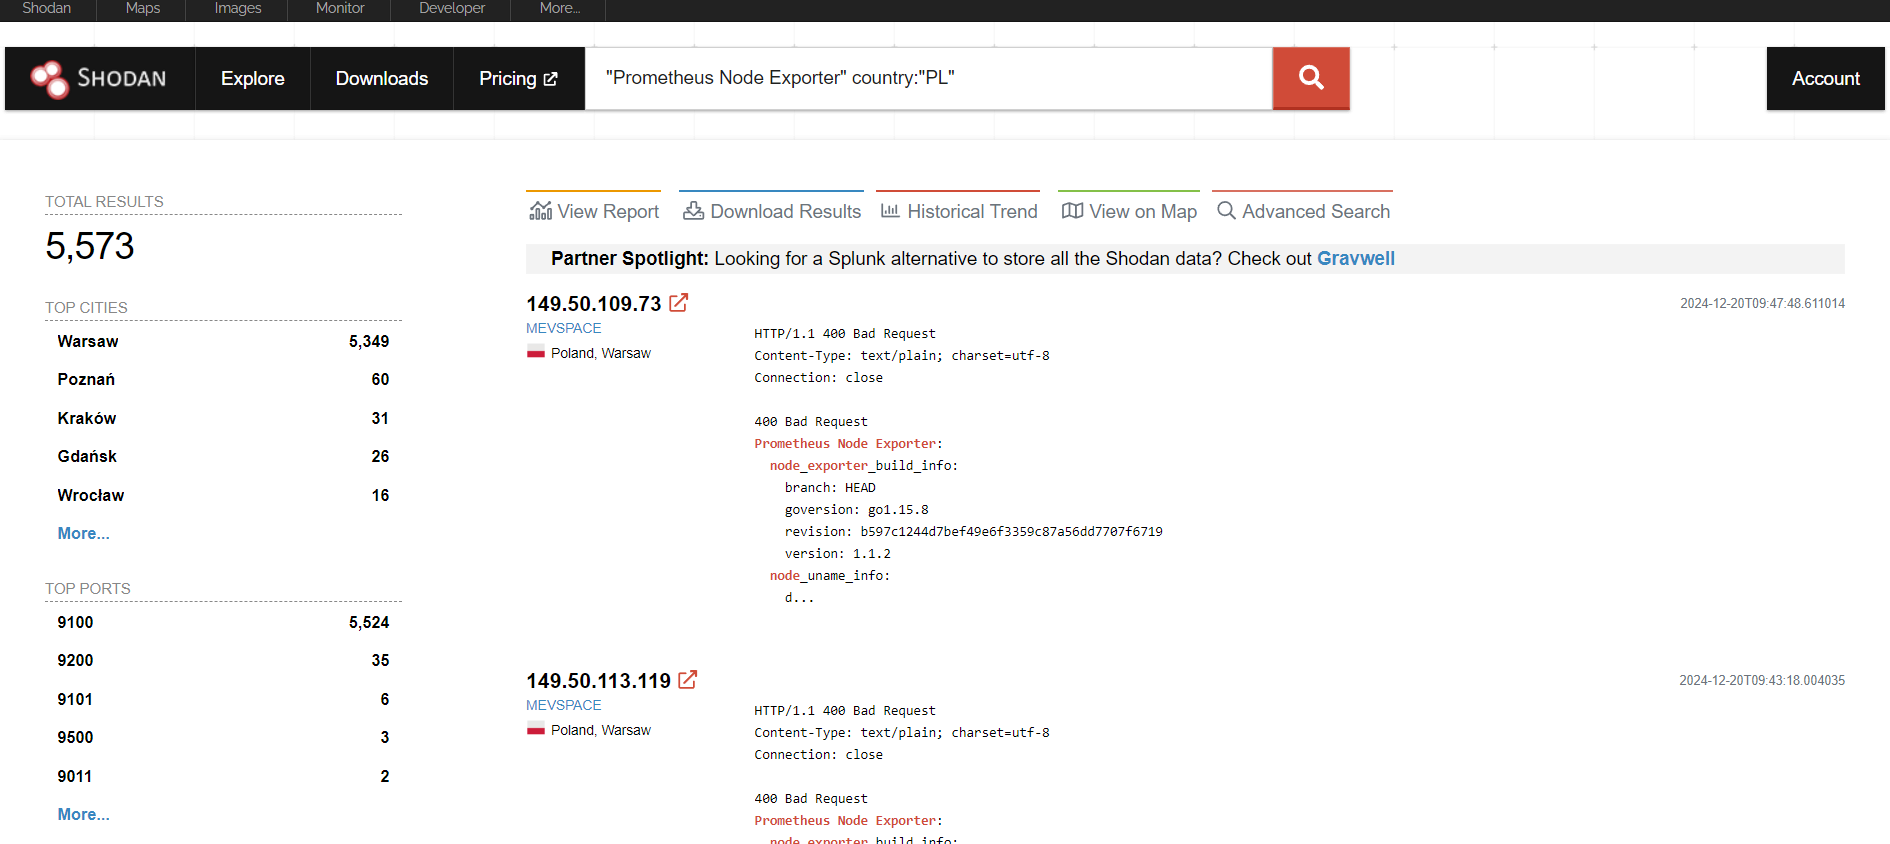Open the Pricing page

[518, 78]
